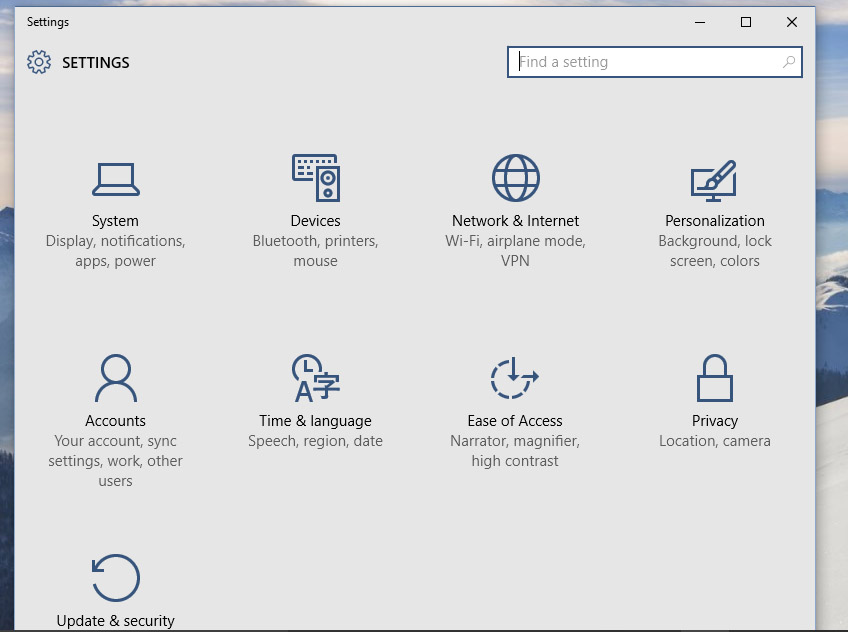Viewport: 848px width, 632px height.
Task: Click the SETTINGS header title
Action: 96,63
